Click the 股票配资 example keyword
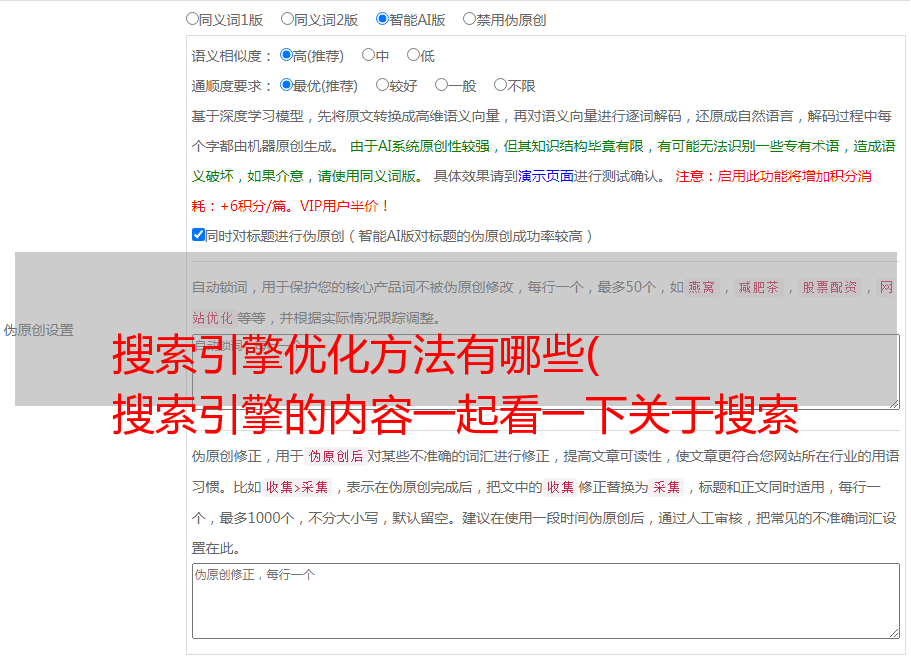 (830, 287)
